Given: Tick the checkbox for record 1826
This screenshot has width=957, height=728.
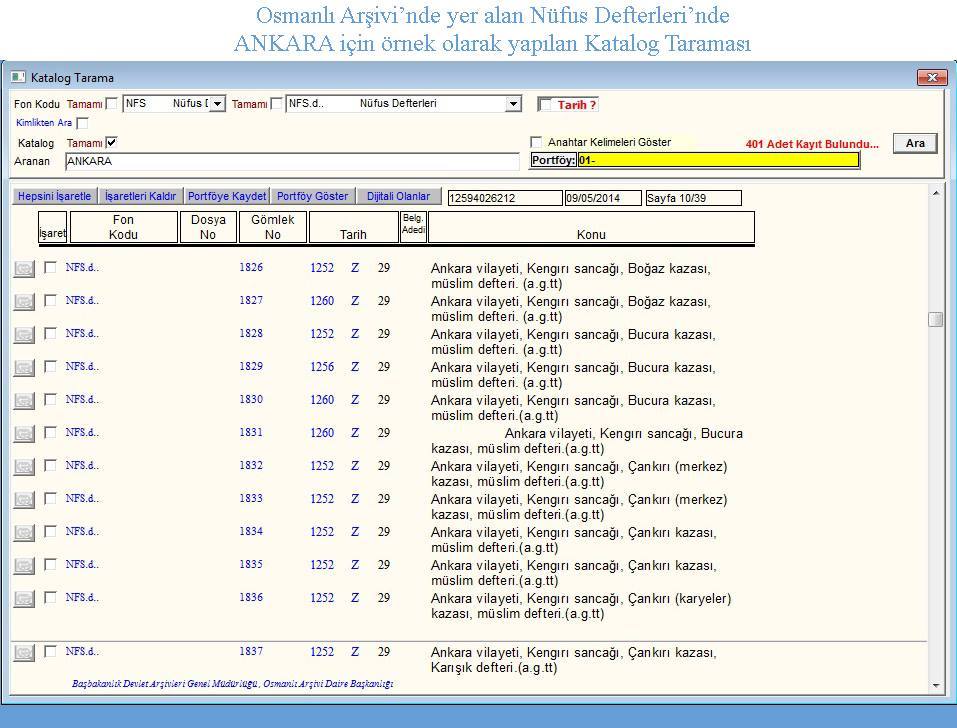Looking at the screenshot, I should point(50,267).
